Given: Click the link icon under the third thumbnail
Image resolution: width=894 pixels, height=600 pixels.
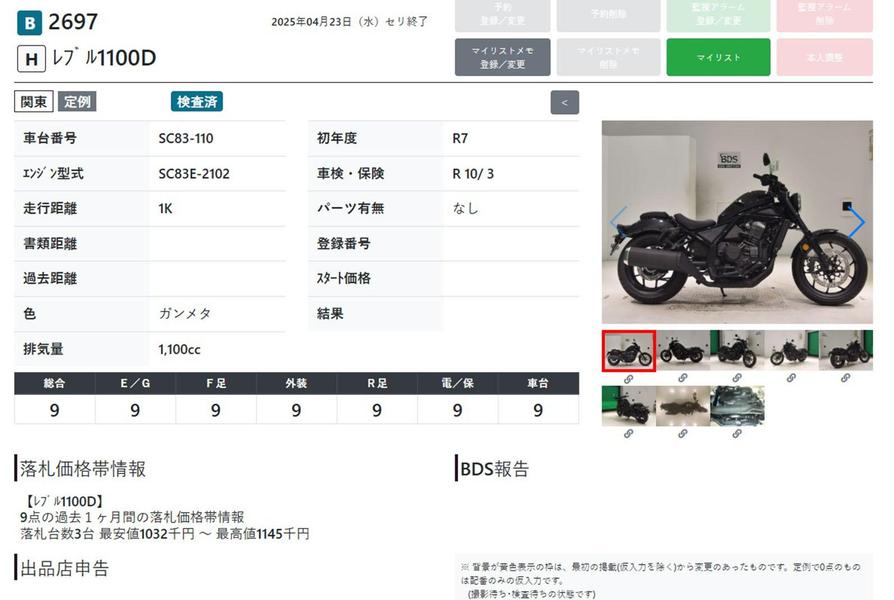Looking at the screenshot, I should tap(736, 379).
